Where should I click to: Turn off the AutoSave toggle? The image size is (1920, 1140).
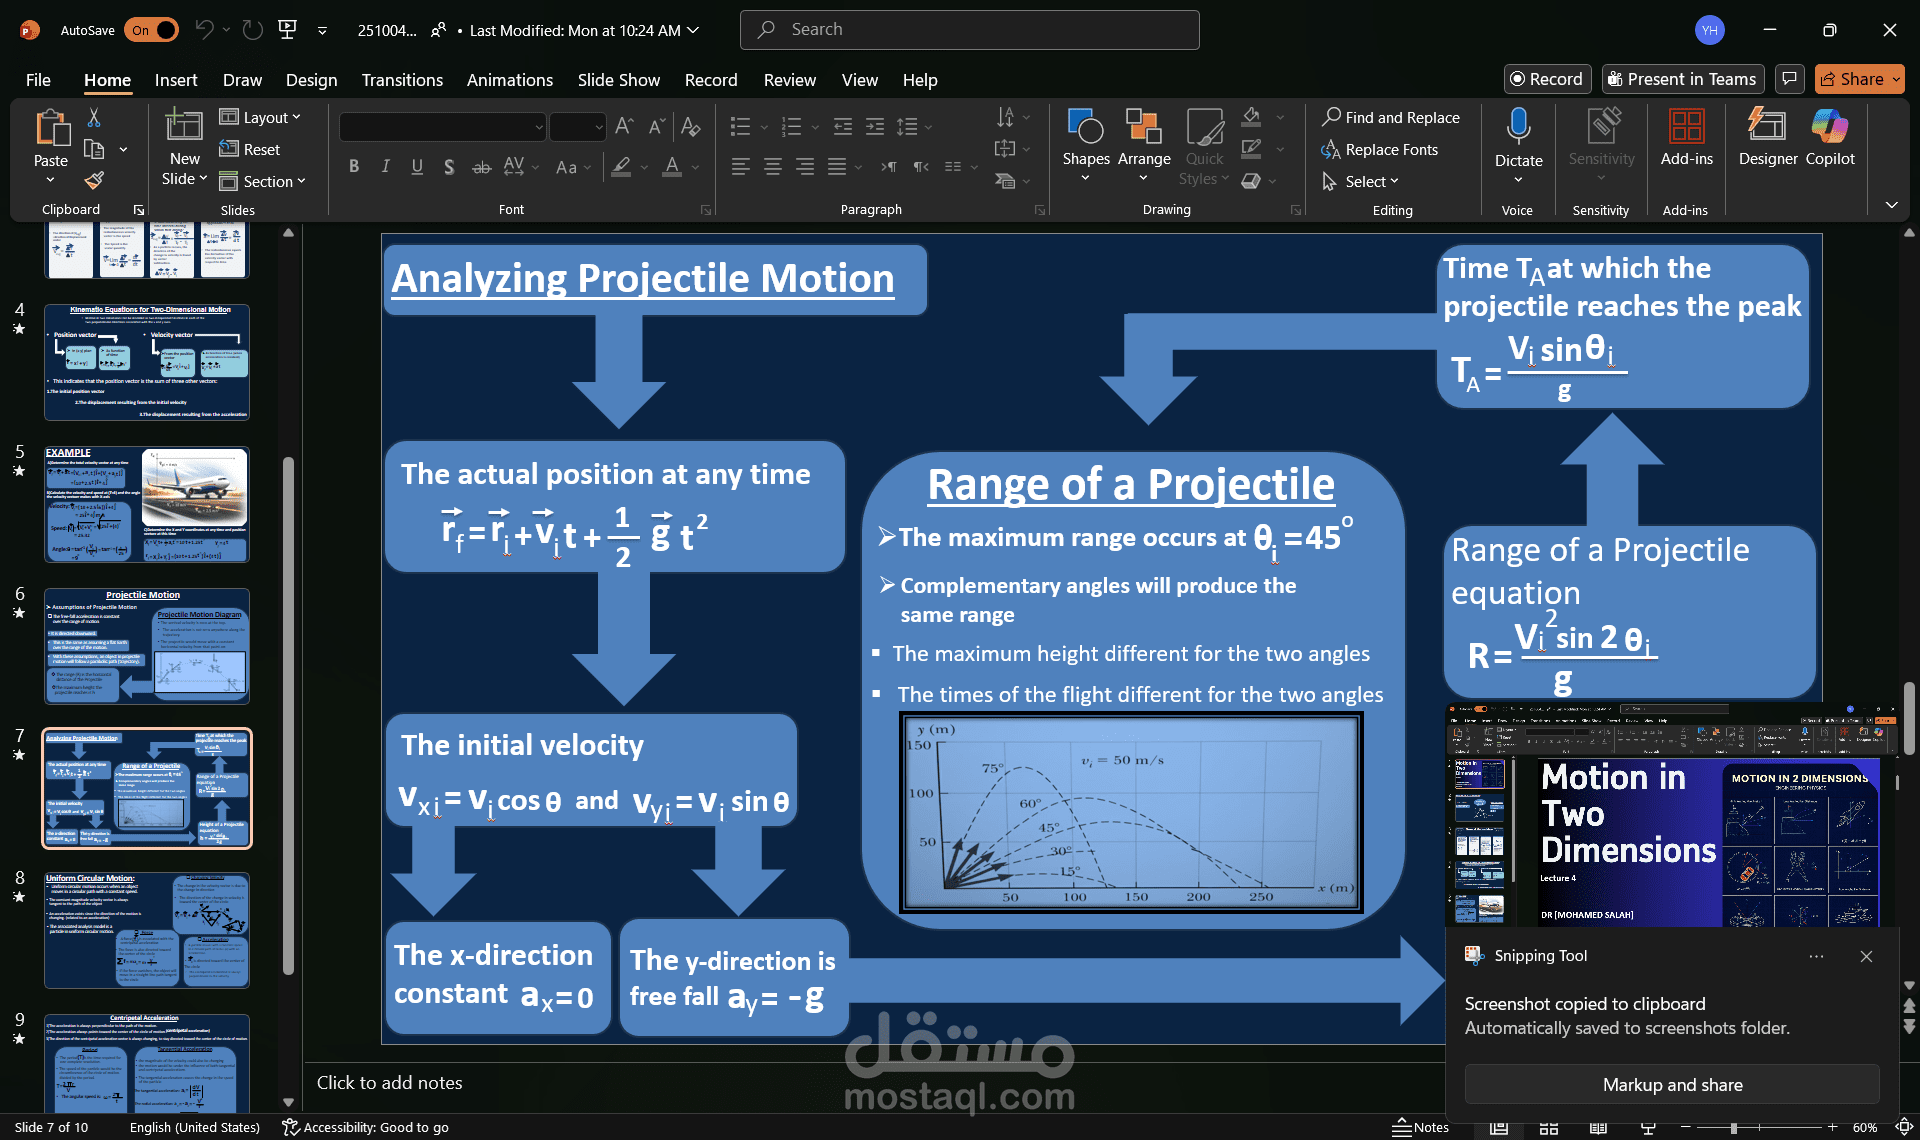(151, 30)
